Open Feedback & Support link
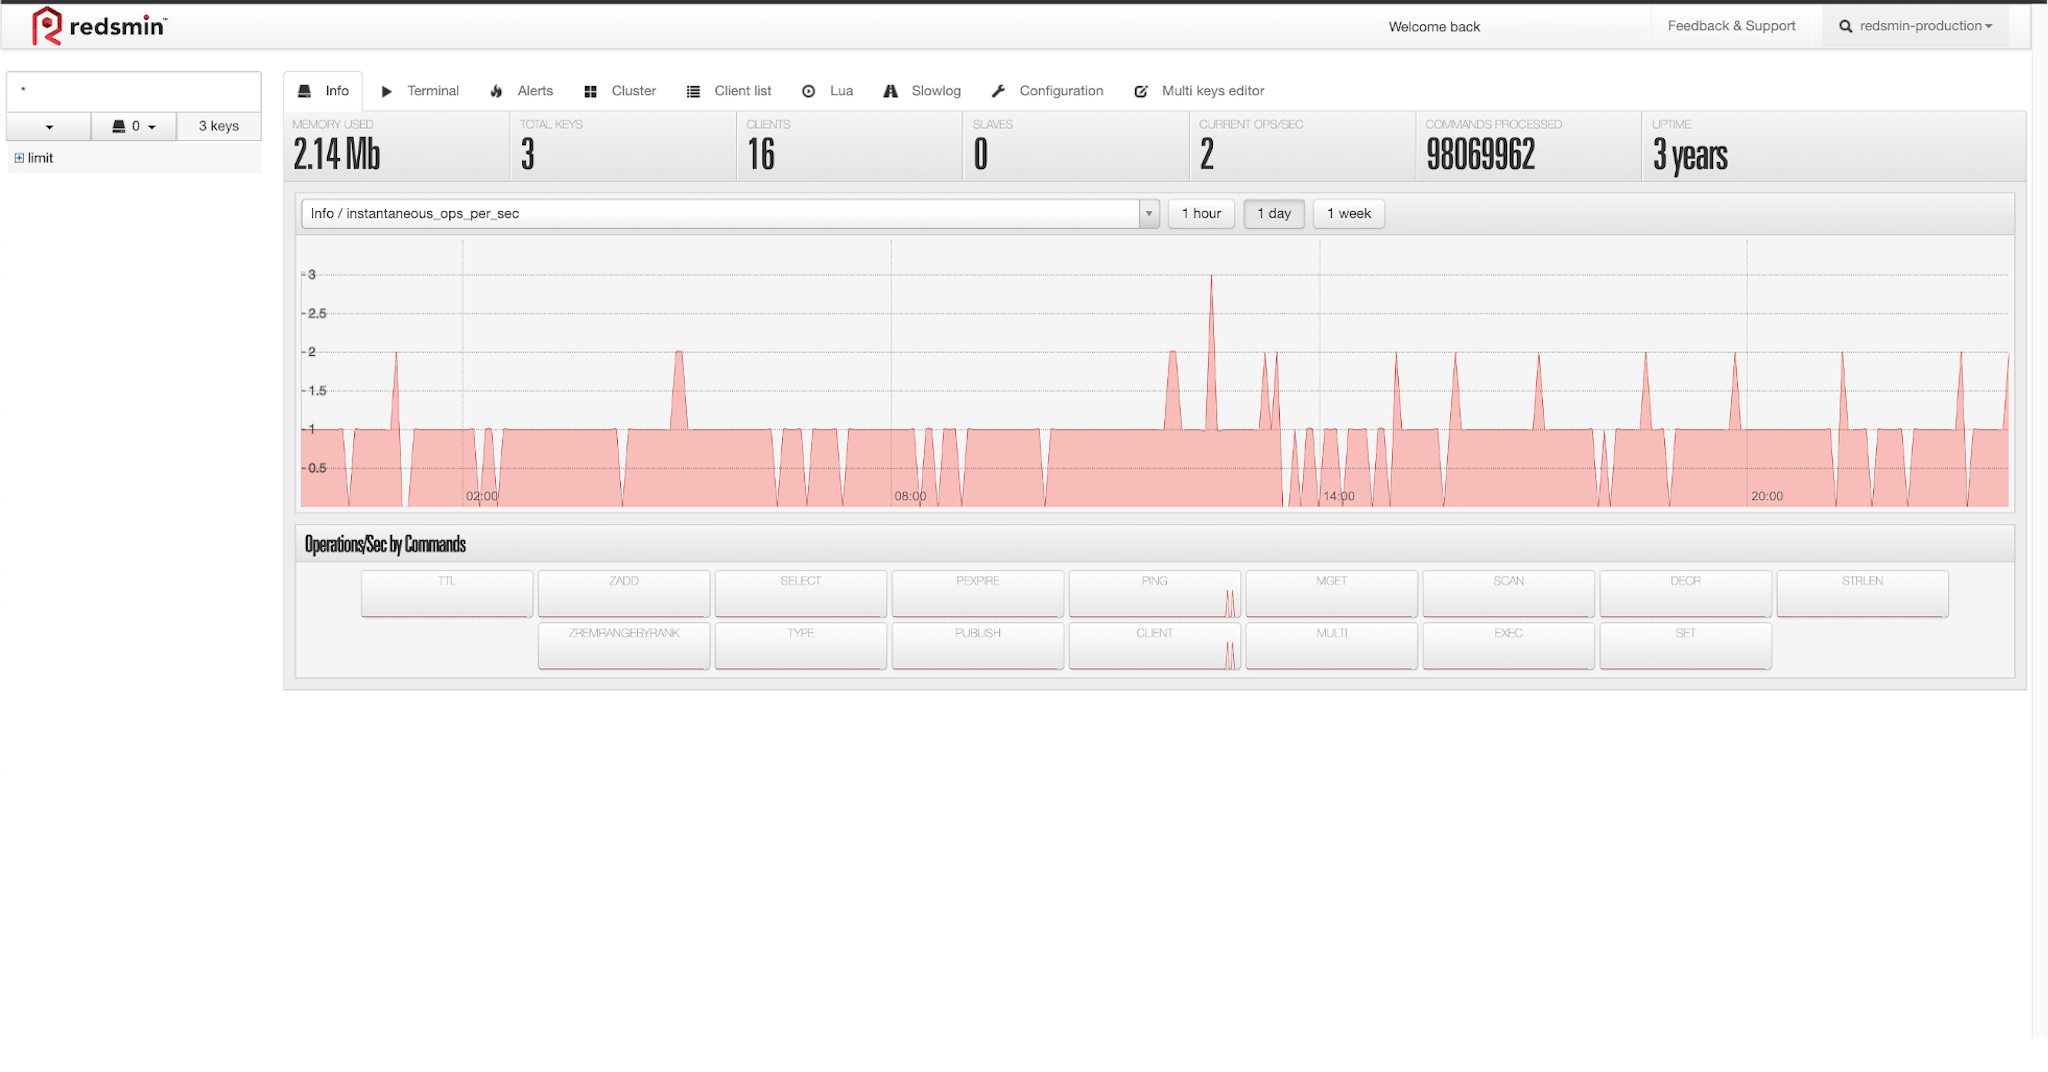The image size is (2048, 1072). pyautogui.click(x=1731, y=26)
